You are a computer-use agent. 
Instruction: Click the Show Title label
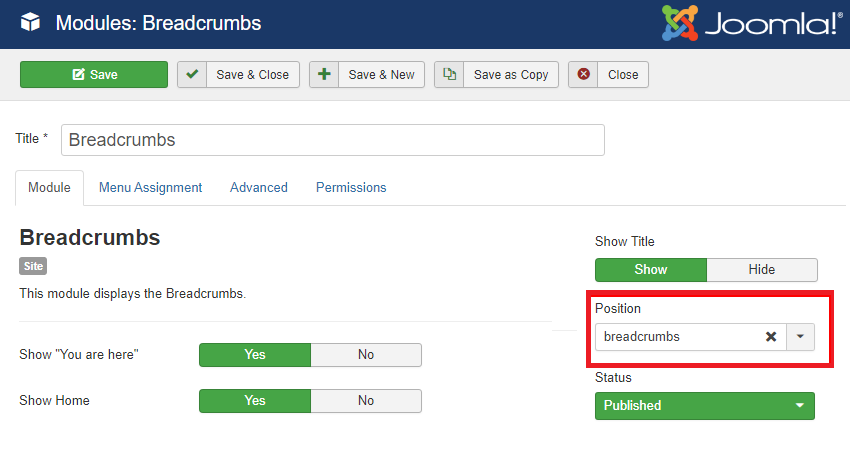(624, 241)
